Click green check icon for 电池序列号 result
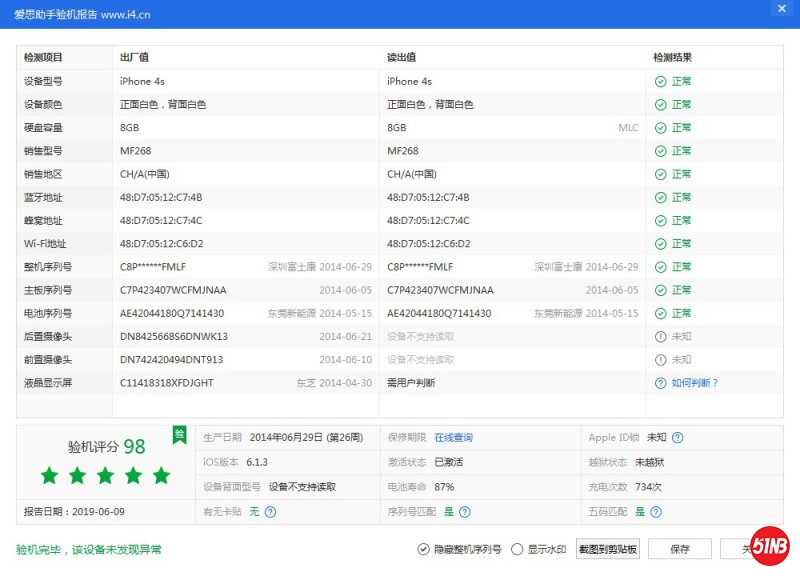 coord(660,313)
